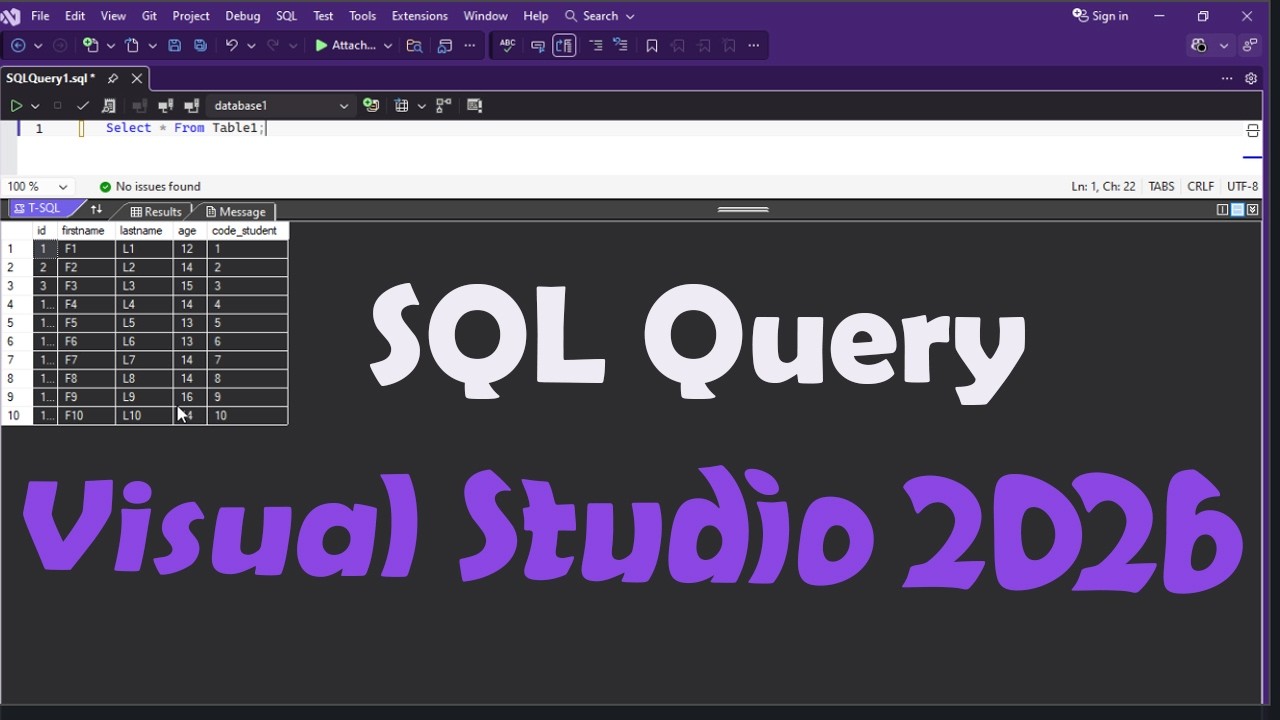Open the Undo history dropdown arrow
1280x720 pixels.
[251, 46]
